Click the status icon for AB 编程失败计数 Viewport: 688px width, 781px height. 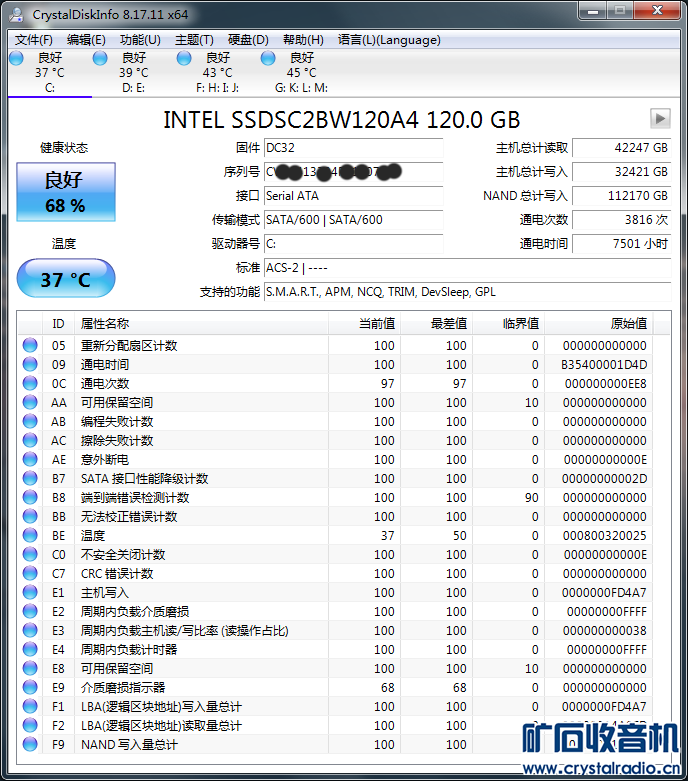[x=30, y=421]
